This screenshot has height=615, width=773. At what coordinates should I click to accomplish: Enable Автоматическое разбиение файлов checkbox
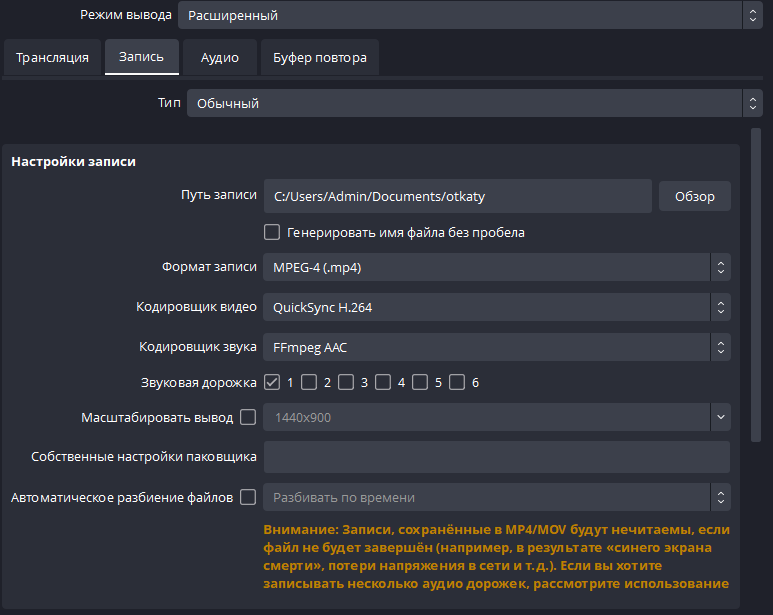coord(248,497)
